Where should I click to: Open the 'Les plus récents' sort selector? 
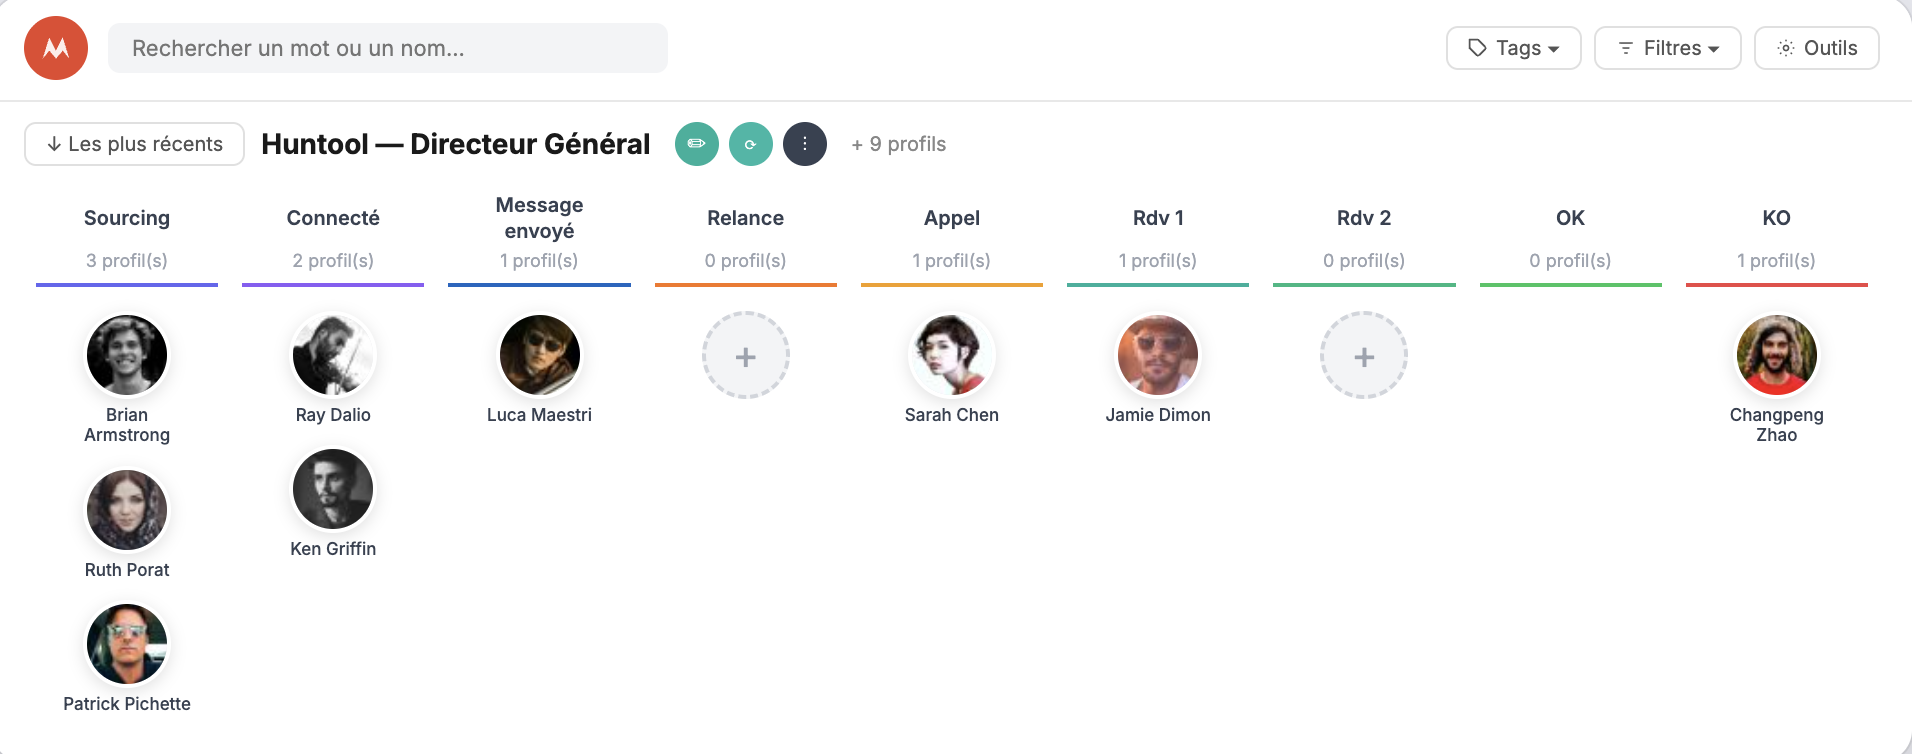tap(134, 144)
